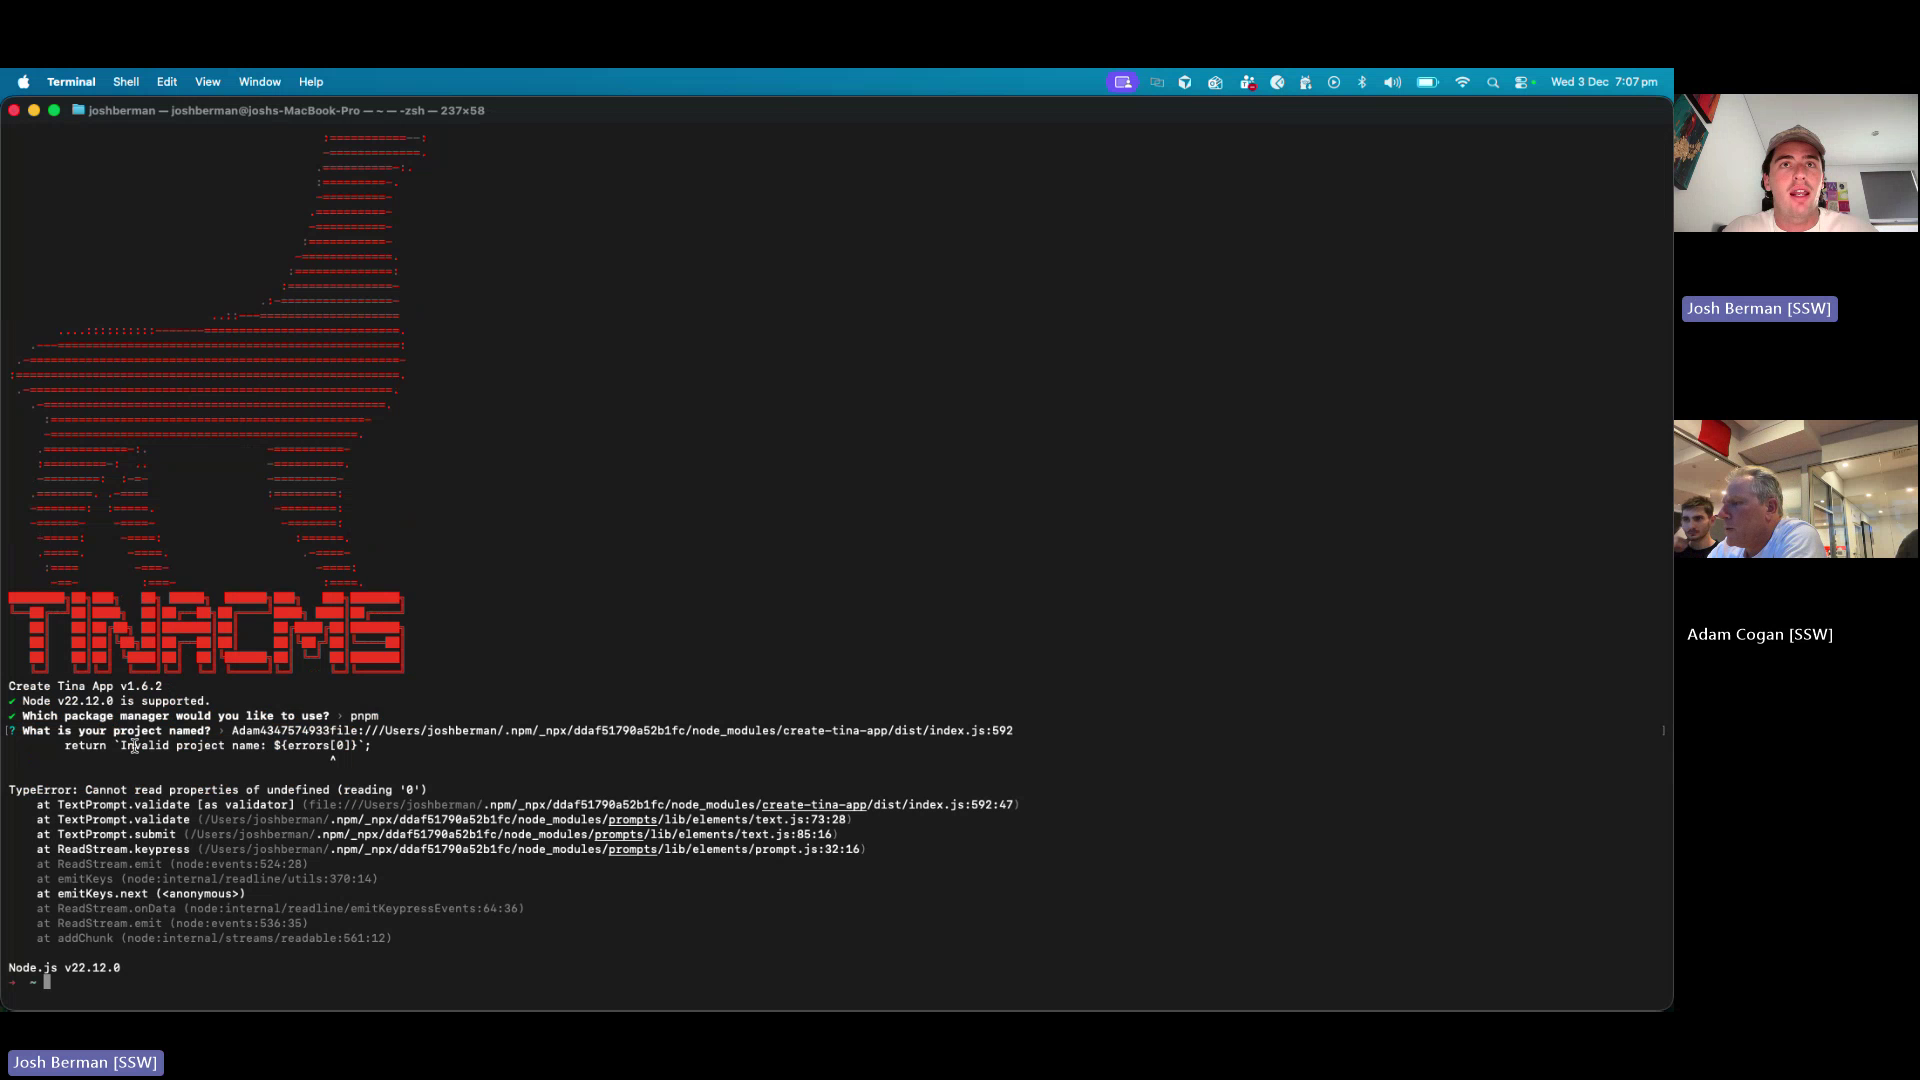Open the Terminal menu
The height and width of the screenshot is (1080, 1920).
[71, 82]
